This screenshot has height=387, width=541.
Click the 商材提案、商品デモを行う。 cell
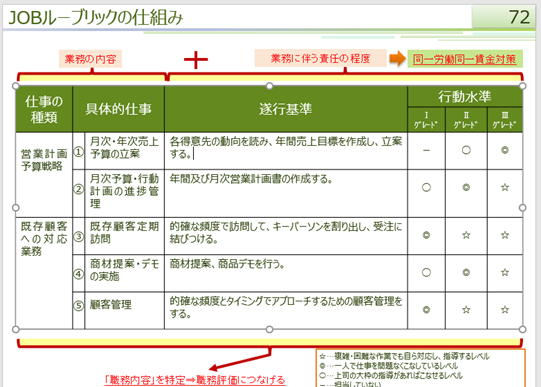click(x=286, y=273)
